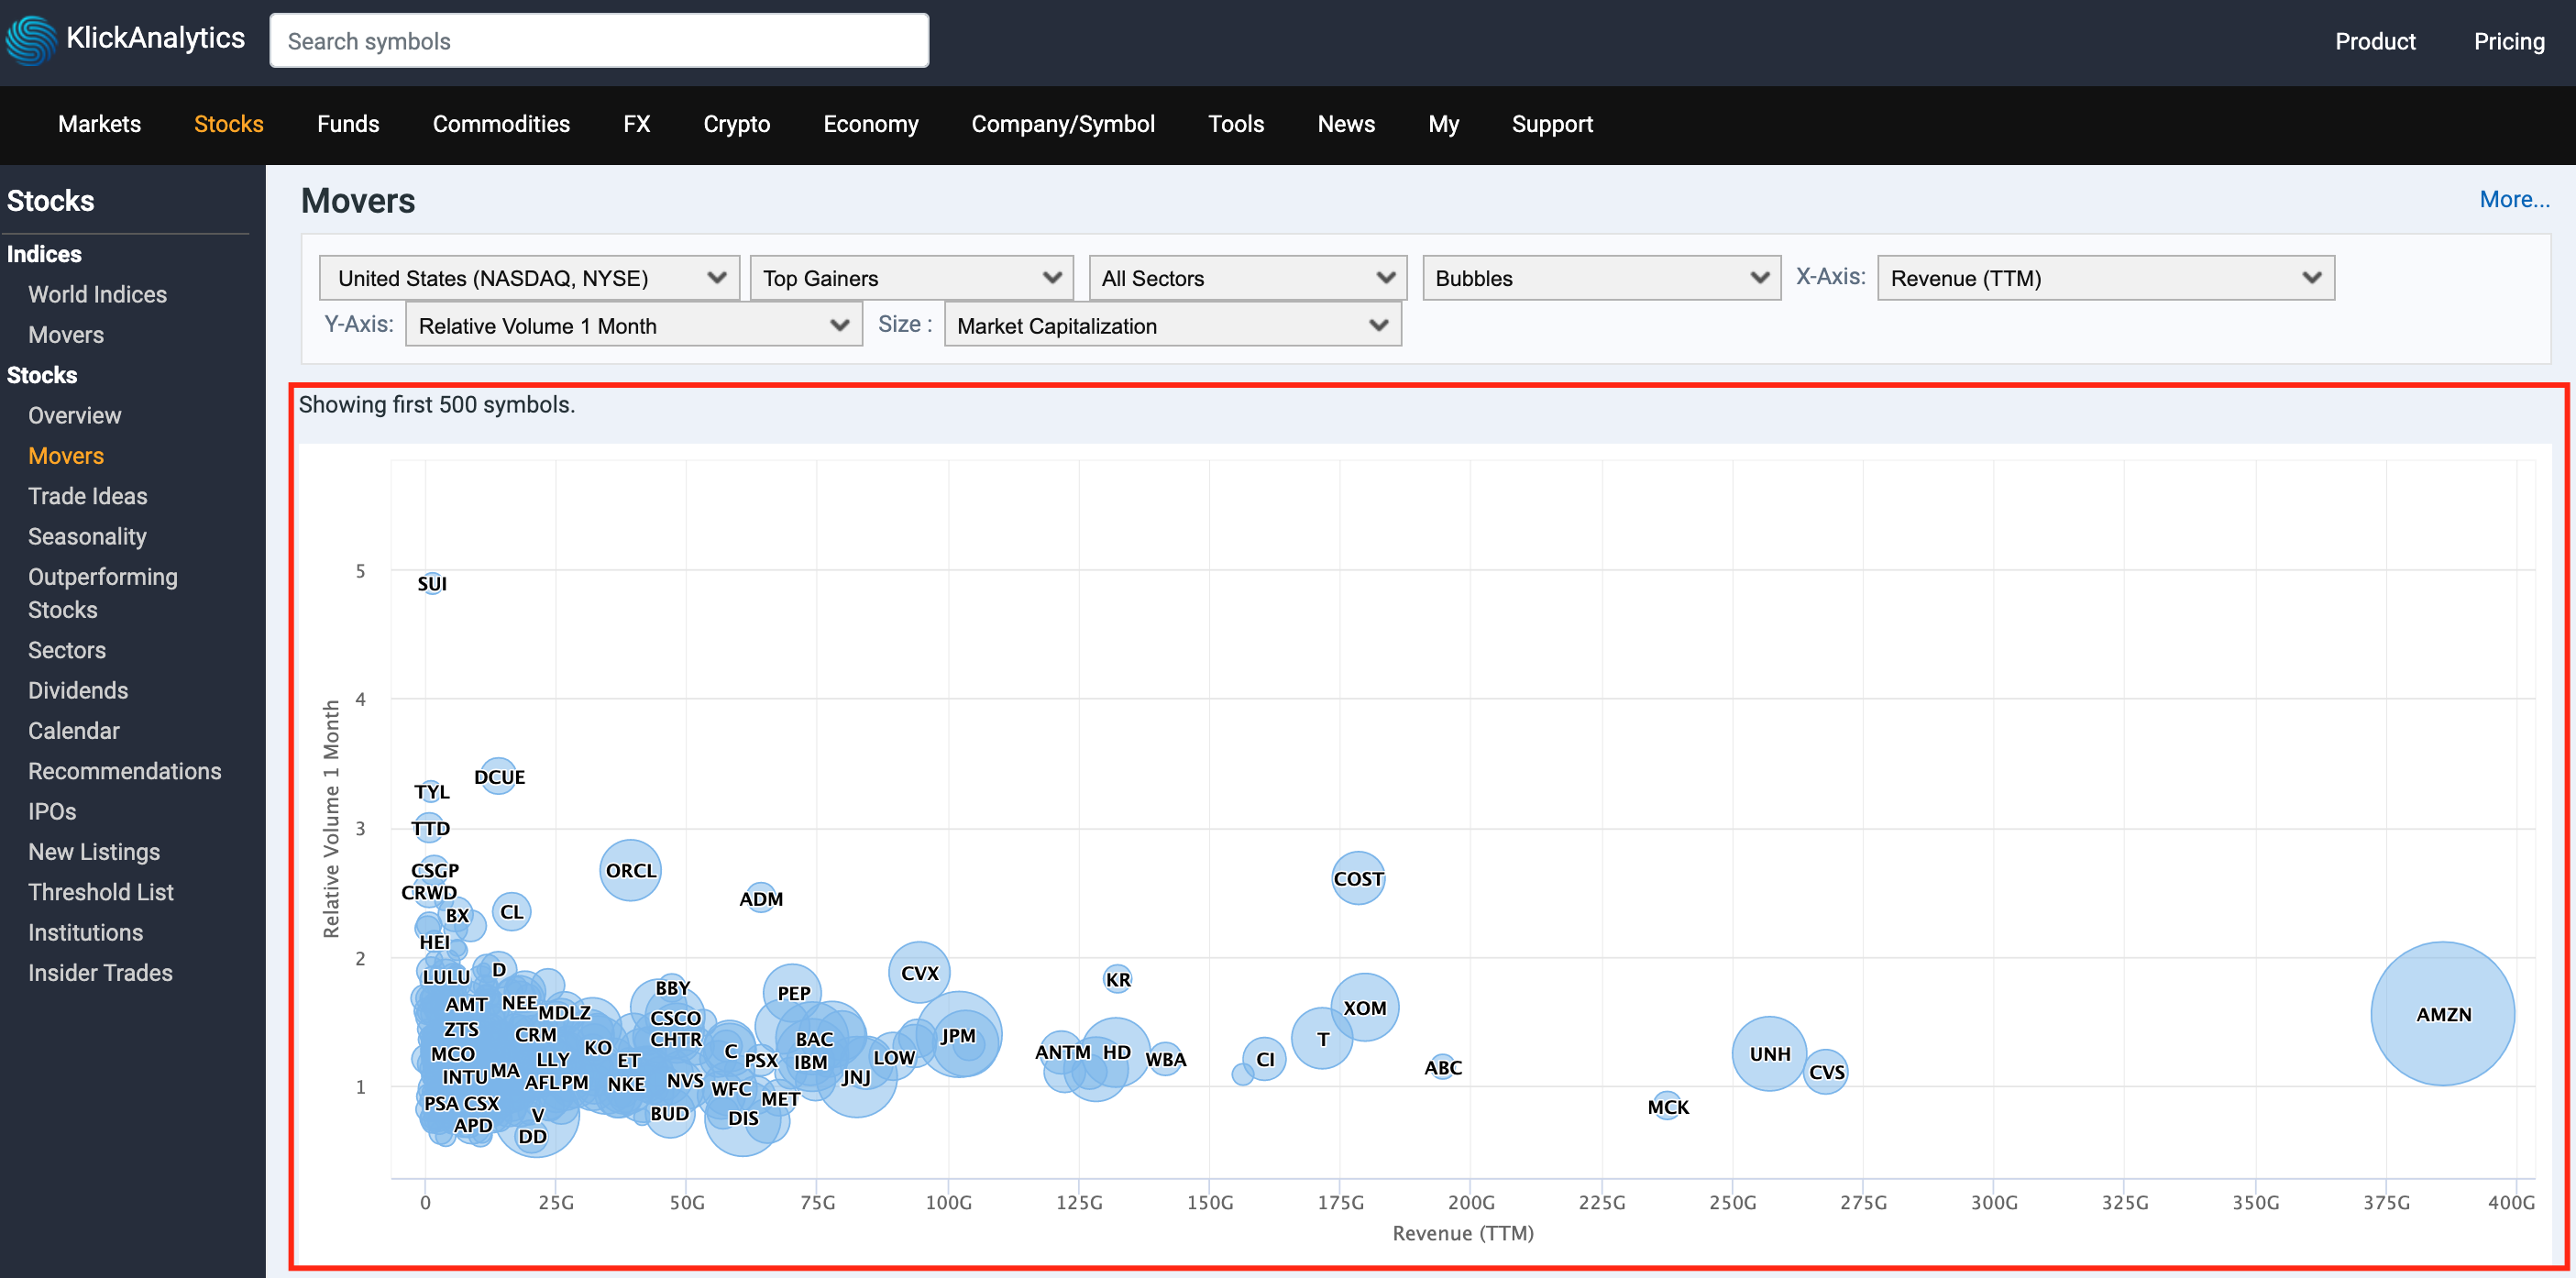Click the ABC bubble in chart
Viewport: 2576px width, 1278px height.
click(1442, 1066)
